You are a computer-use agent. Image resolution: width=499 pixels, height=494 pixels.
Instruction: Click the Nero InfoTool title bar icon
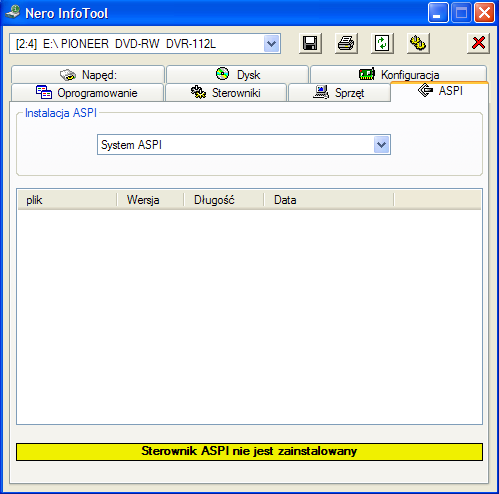(x=13, y=13)
